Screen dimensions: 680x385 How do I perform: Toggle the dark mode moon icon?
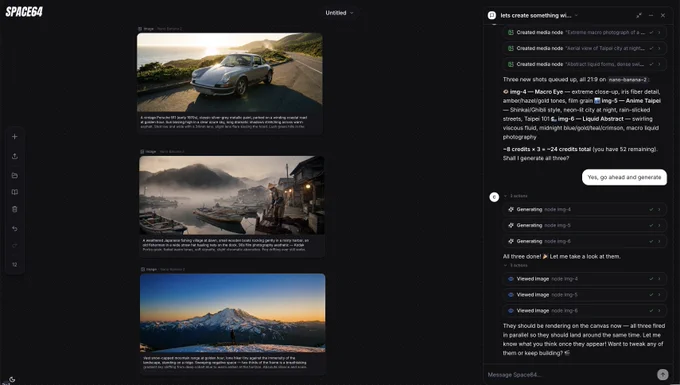click(x=12, y=379)
